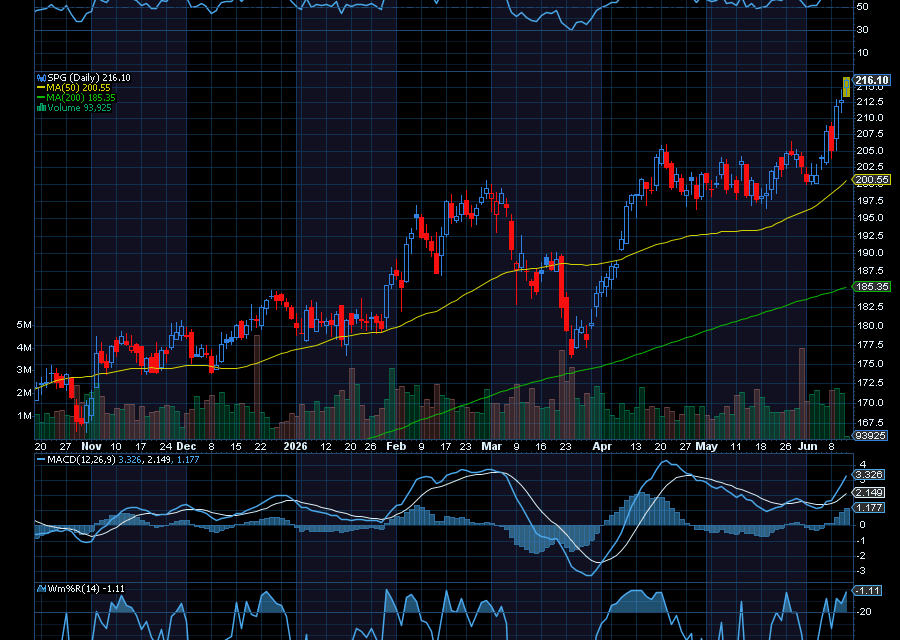
Task: Click the -1.11 Williams %R value flag
Action: (x=867, y=590)
